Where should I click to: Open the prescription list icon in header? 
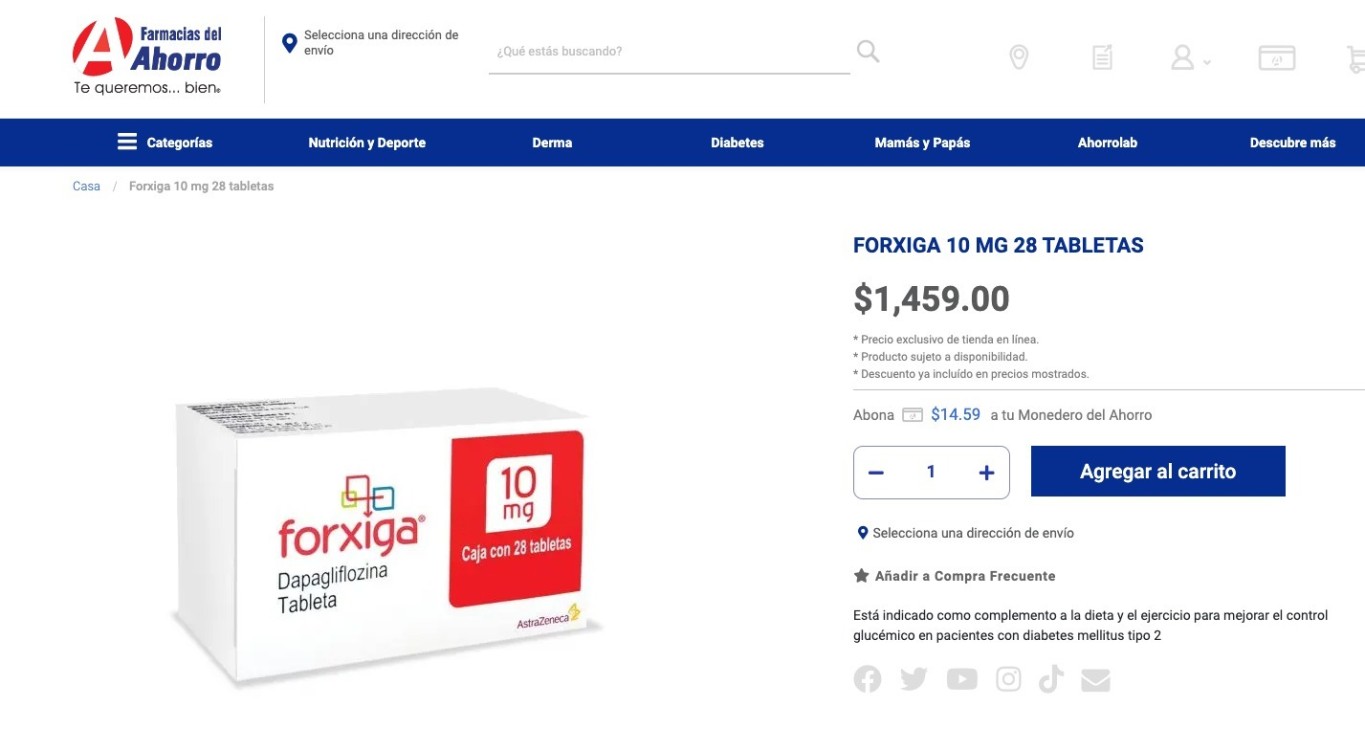click(x=1102, y=57)
